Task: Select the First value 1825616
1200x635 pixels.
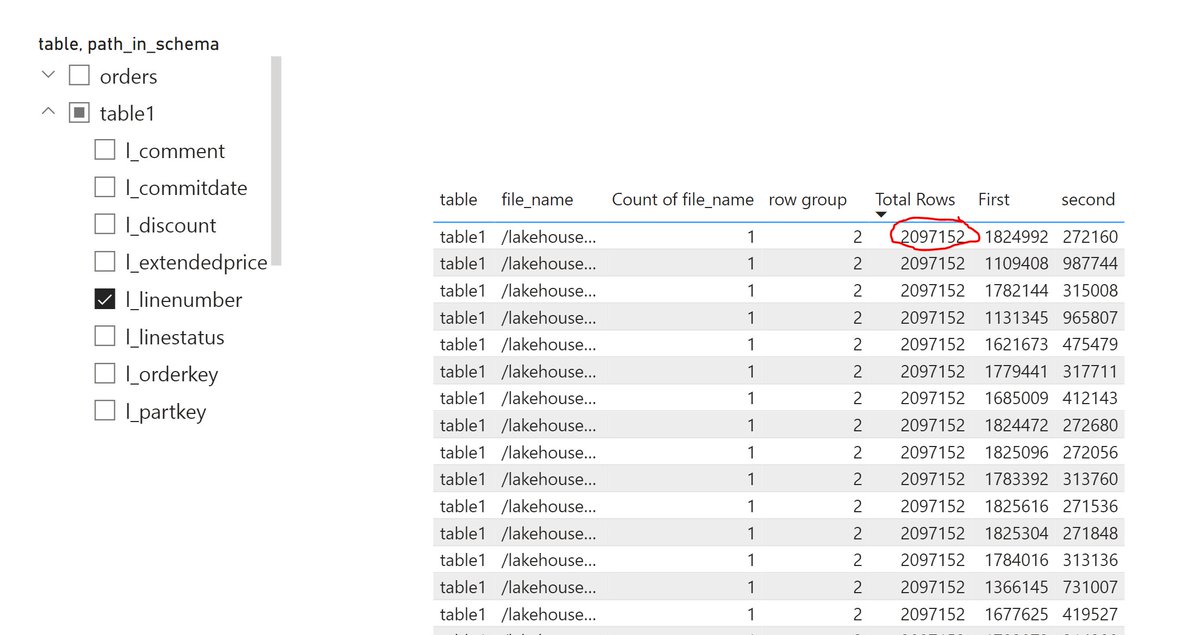Action: click(x=1016, y=506)
